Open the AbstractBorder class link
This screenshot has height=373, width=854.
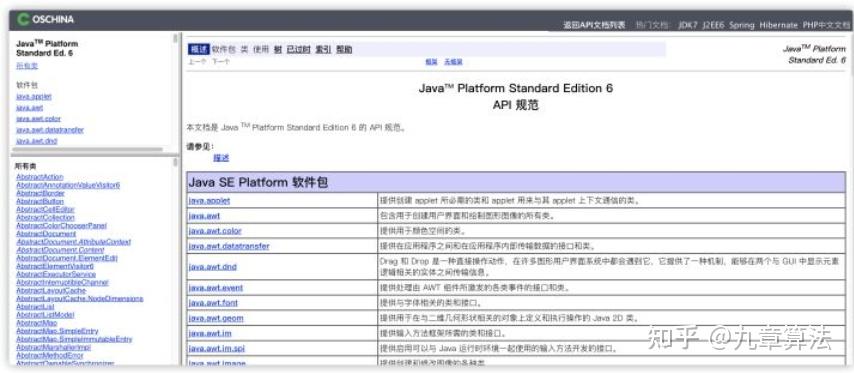pyautogui.click(x=40, y=193)
